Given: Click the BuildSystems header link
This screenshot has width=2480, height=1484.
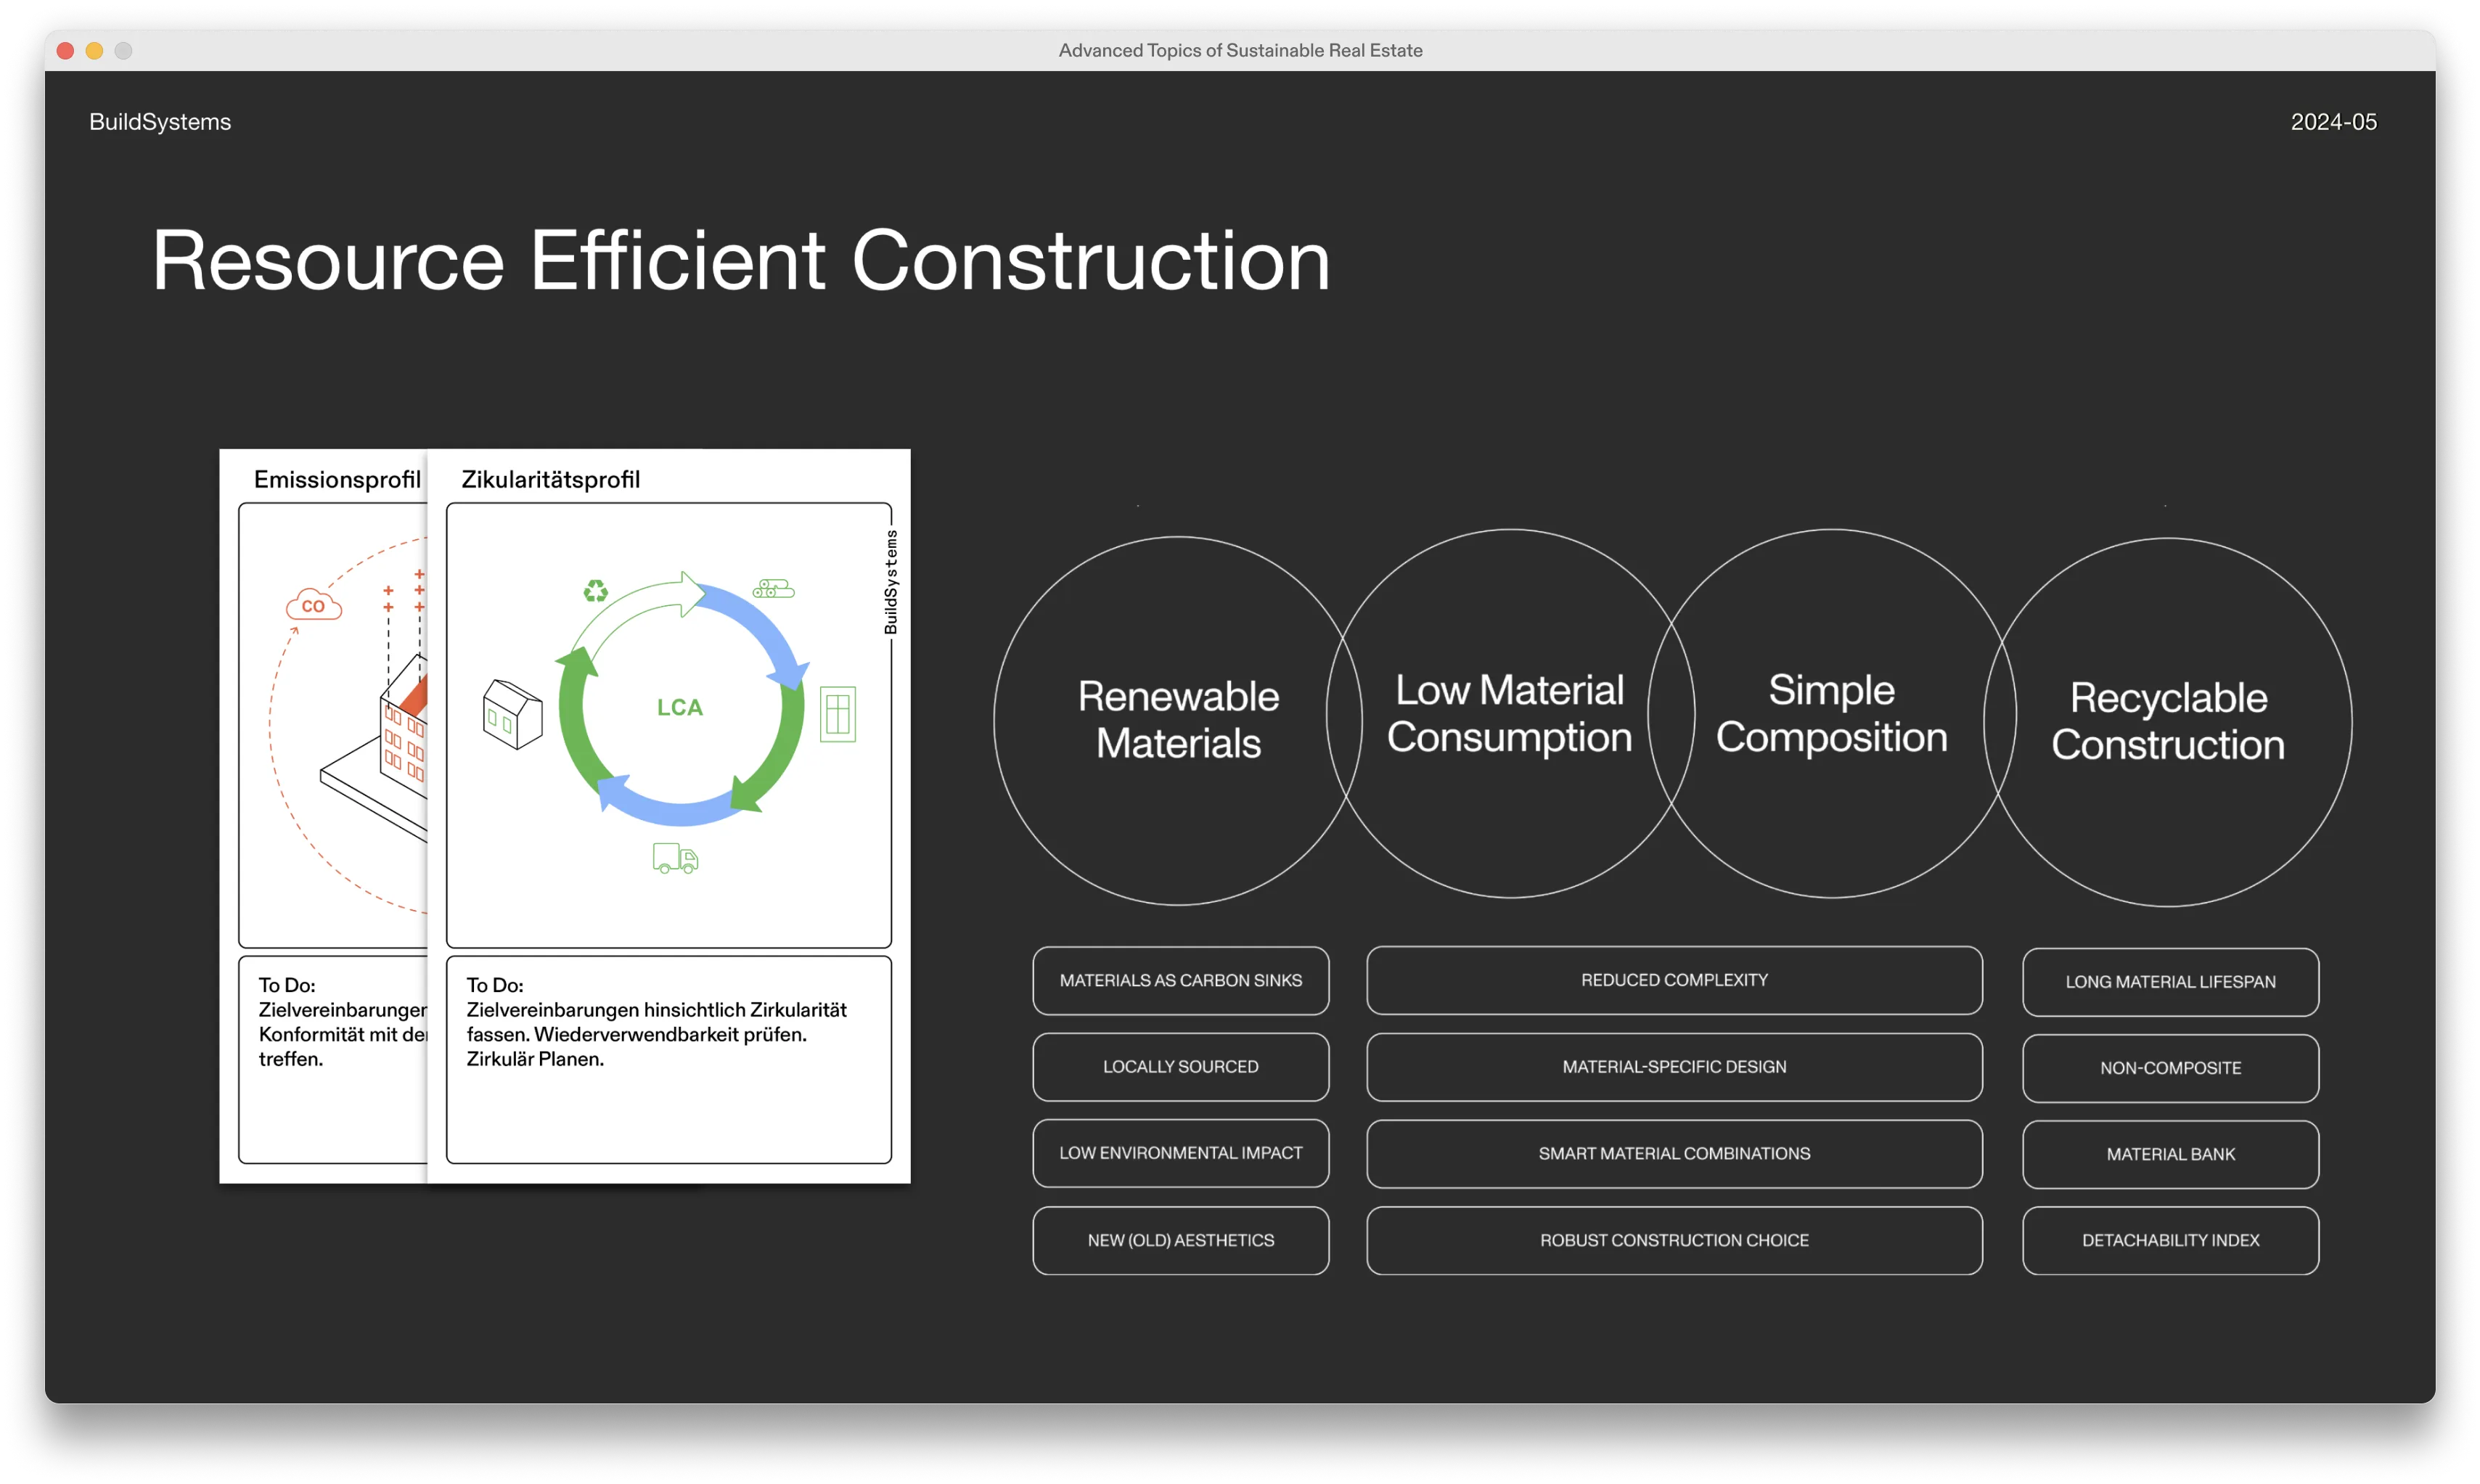Looking at the screenshot, I should 160,122.
